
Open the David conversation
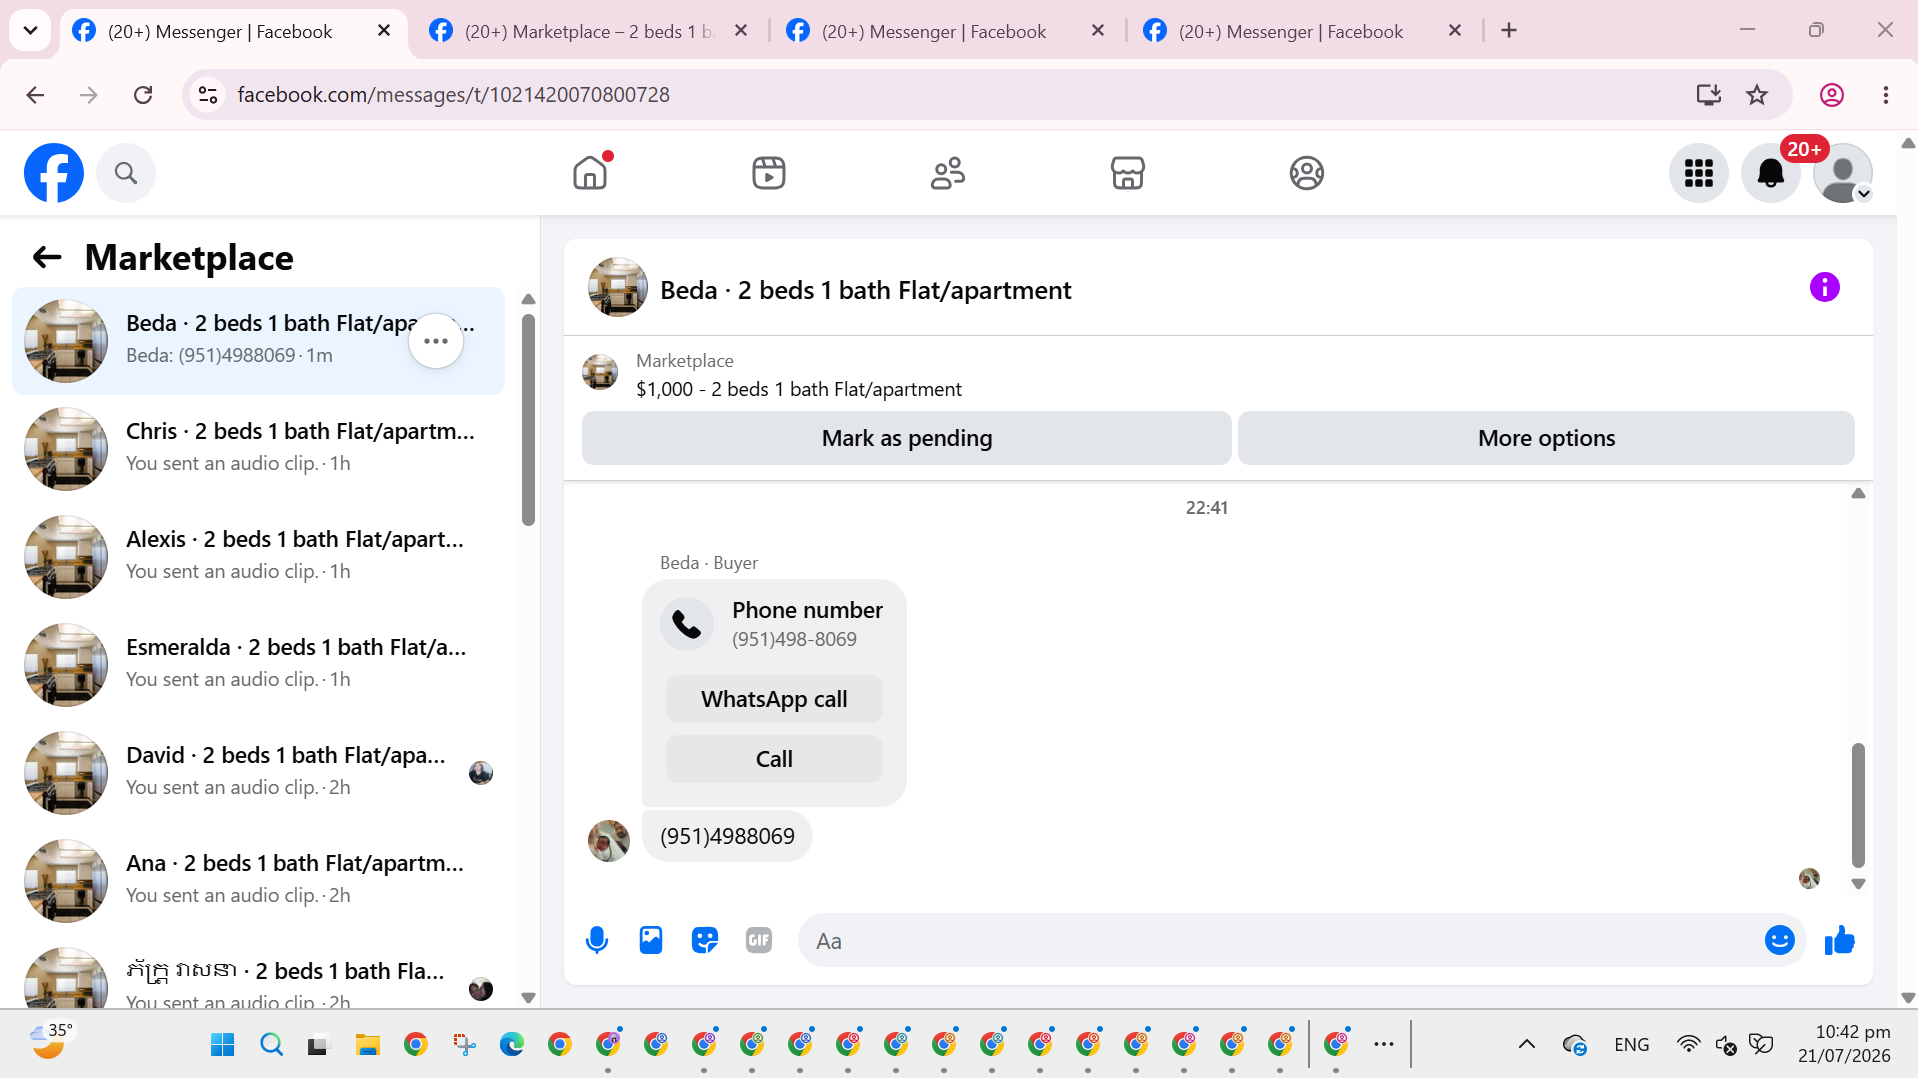click(258, 773)
